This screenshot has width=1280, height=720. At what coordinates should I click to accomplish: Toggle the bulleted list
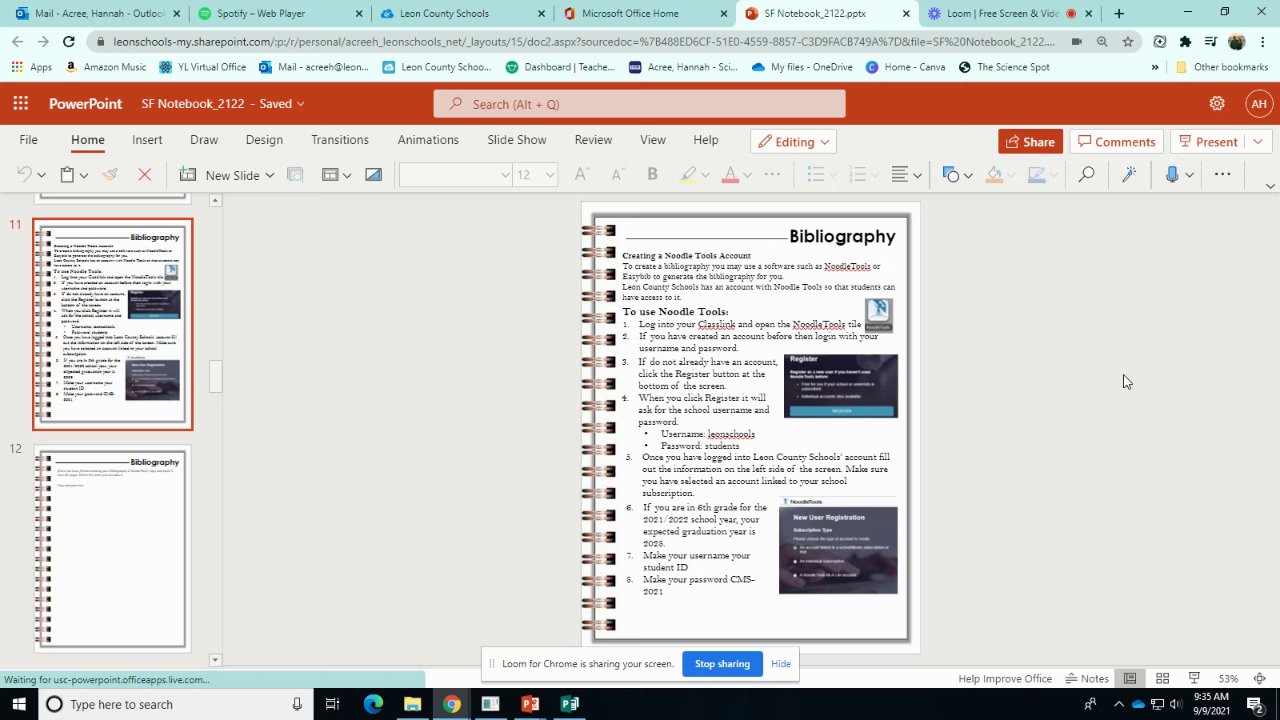tap(816, 175)
